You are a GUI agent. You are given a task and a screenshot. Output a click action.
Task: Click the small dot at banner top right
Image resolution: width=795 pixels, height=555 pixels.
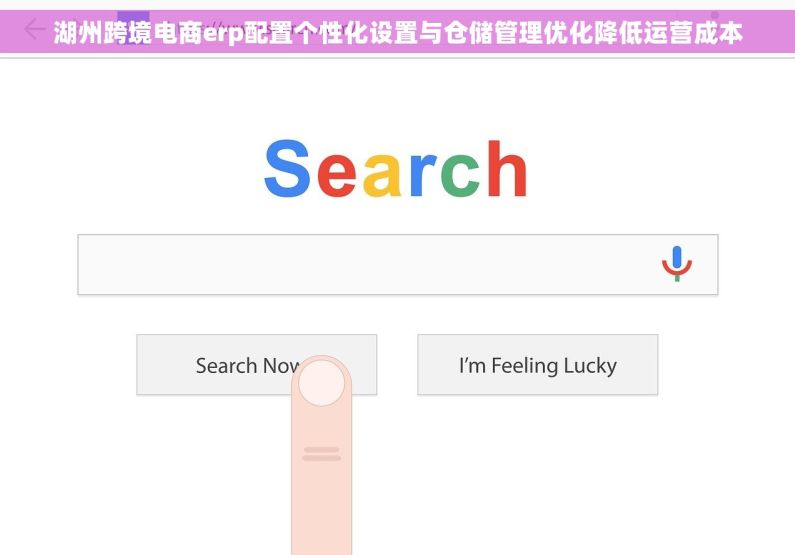[715, 15]
